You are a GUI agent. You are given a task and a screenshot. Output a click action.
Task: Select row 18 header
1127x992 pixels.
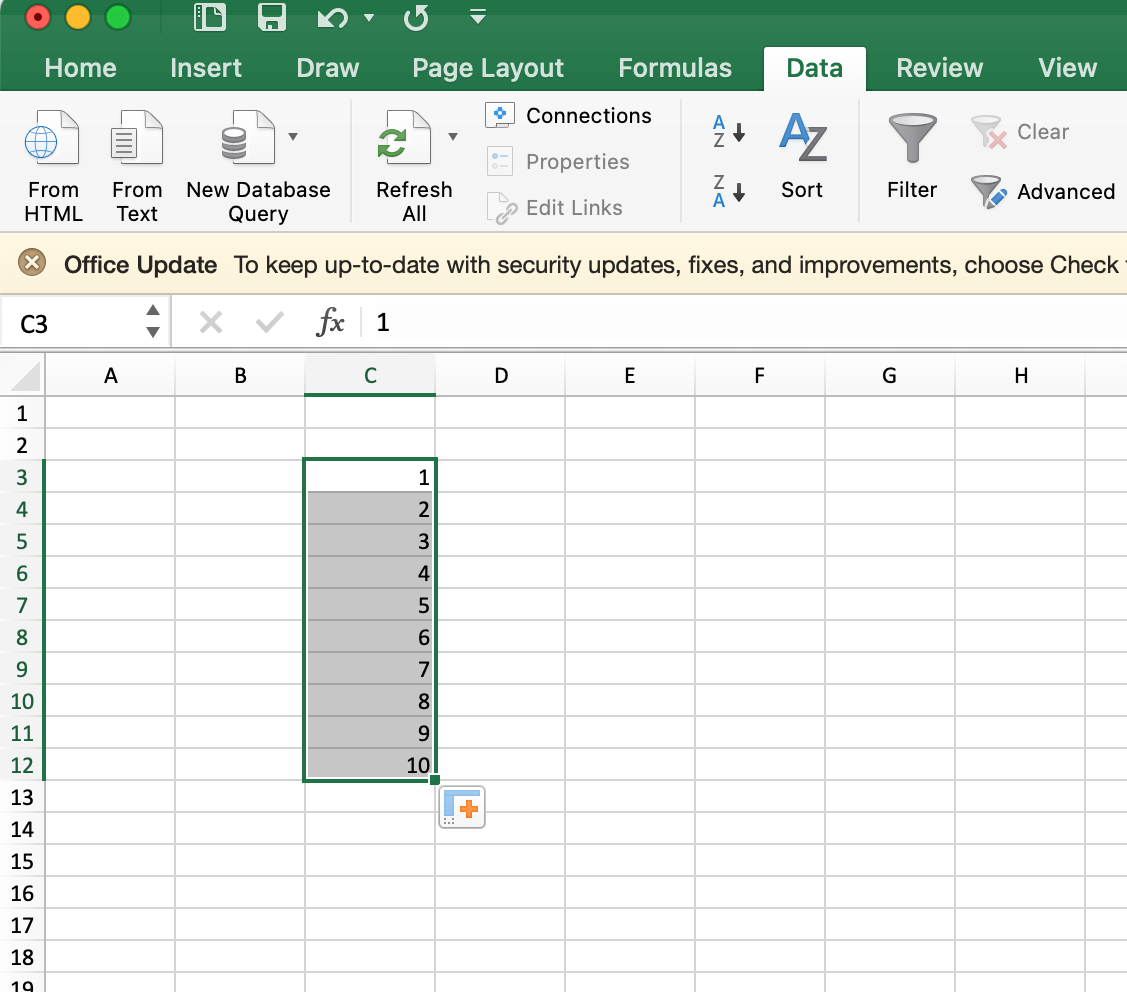22,957
